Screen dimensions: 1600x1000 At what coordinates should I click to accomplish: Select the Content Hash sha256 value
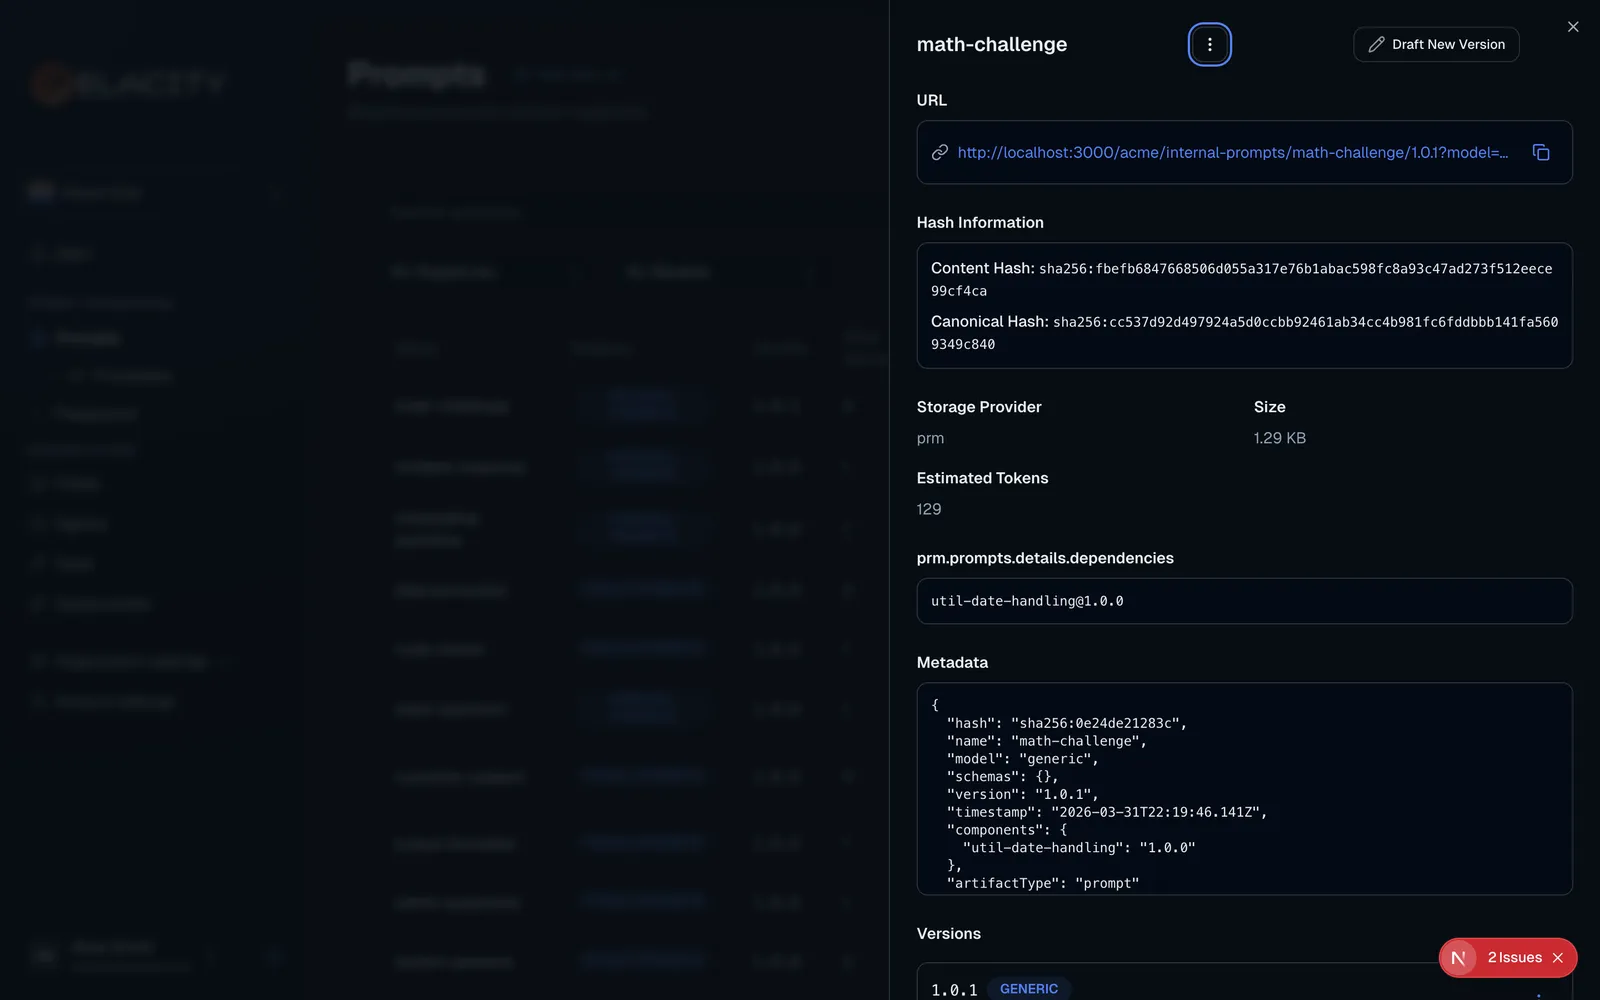(x=1241, y=279)
